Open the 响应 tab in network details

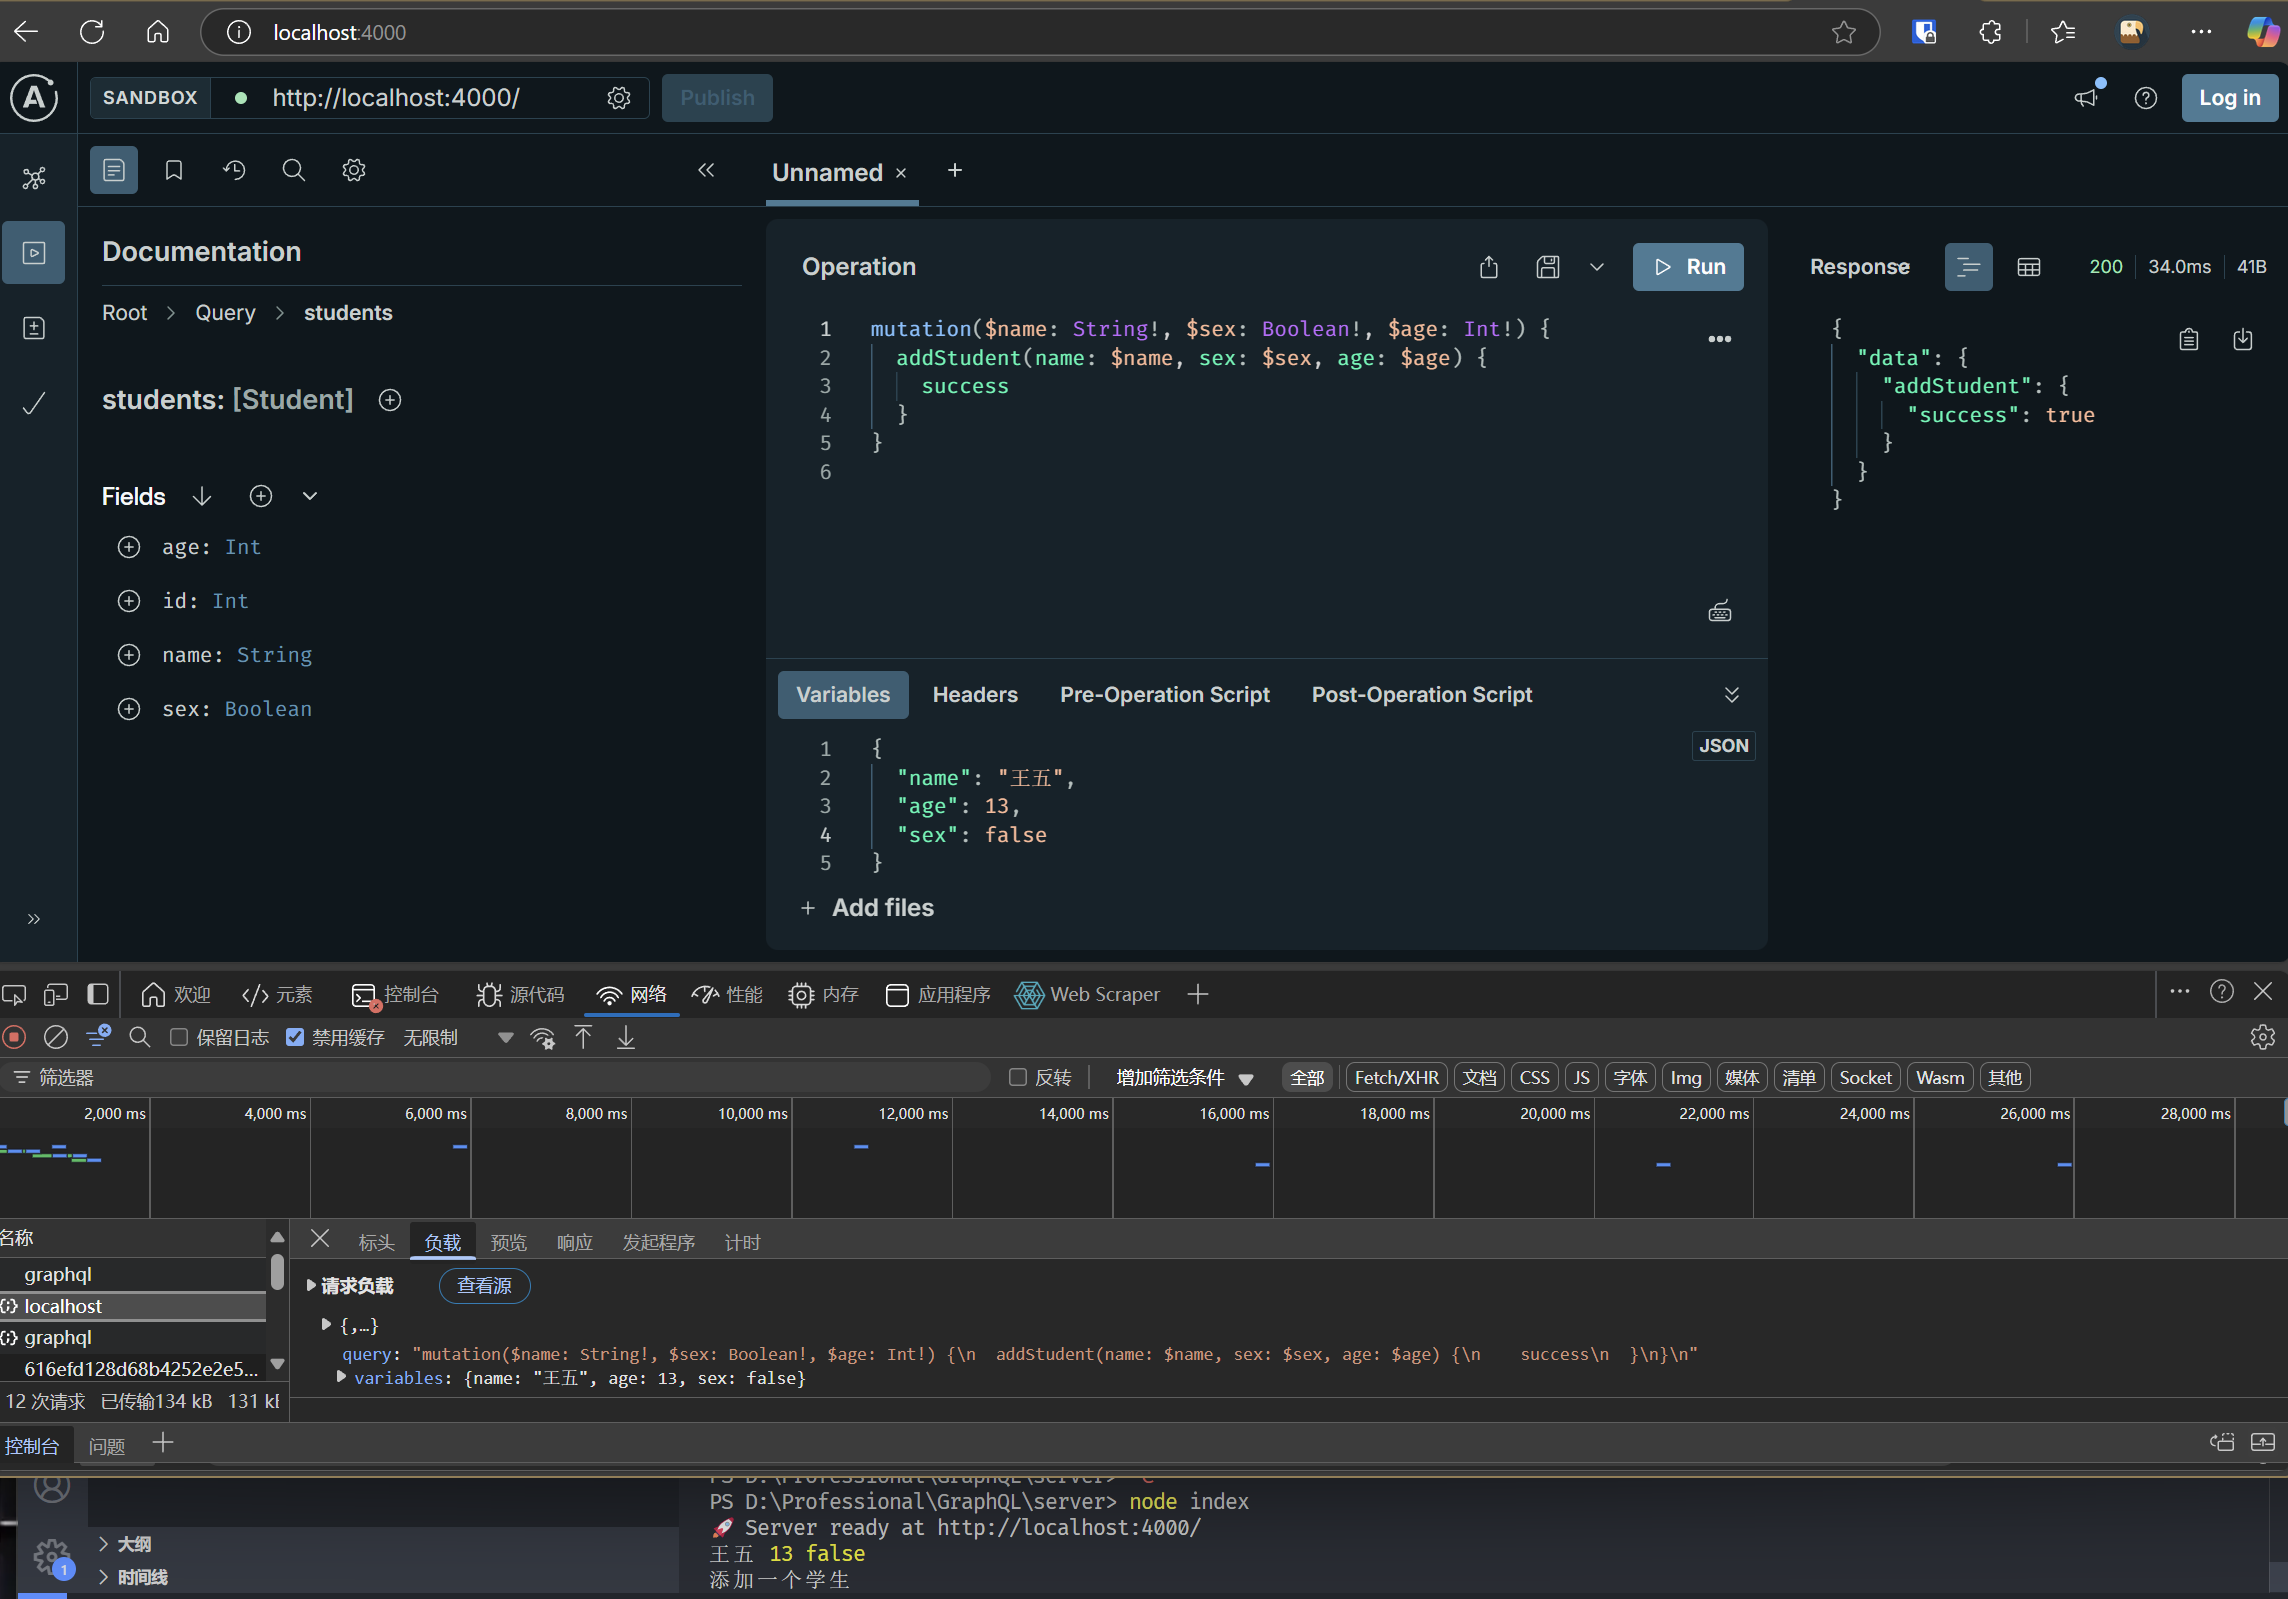[574, 1242]
